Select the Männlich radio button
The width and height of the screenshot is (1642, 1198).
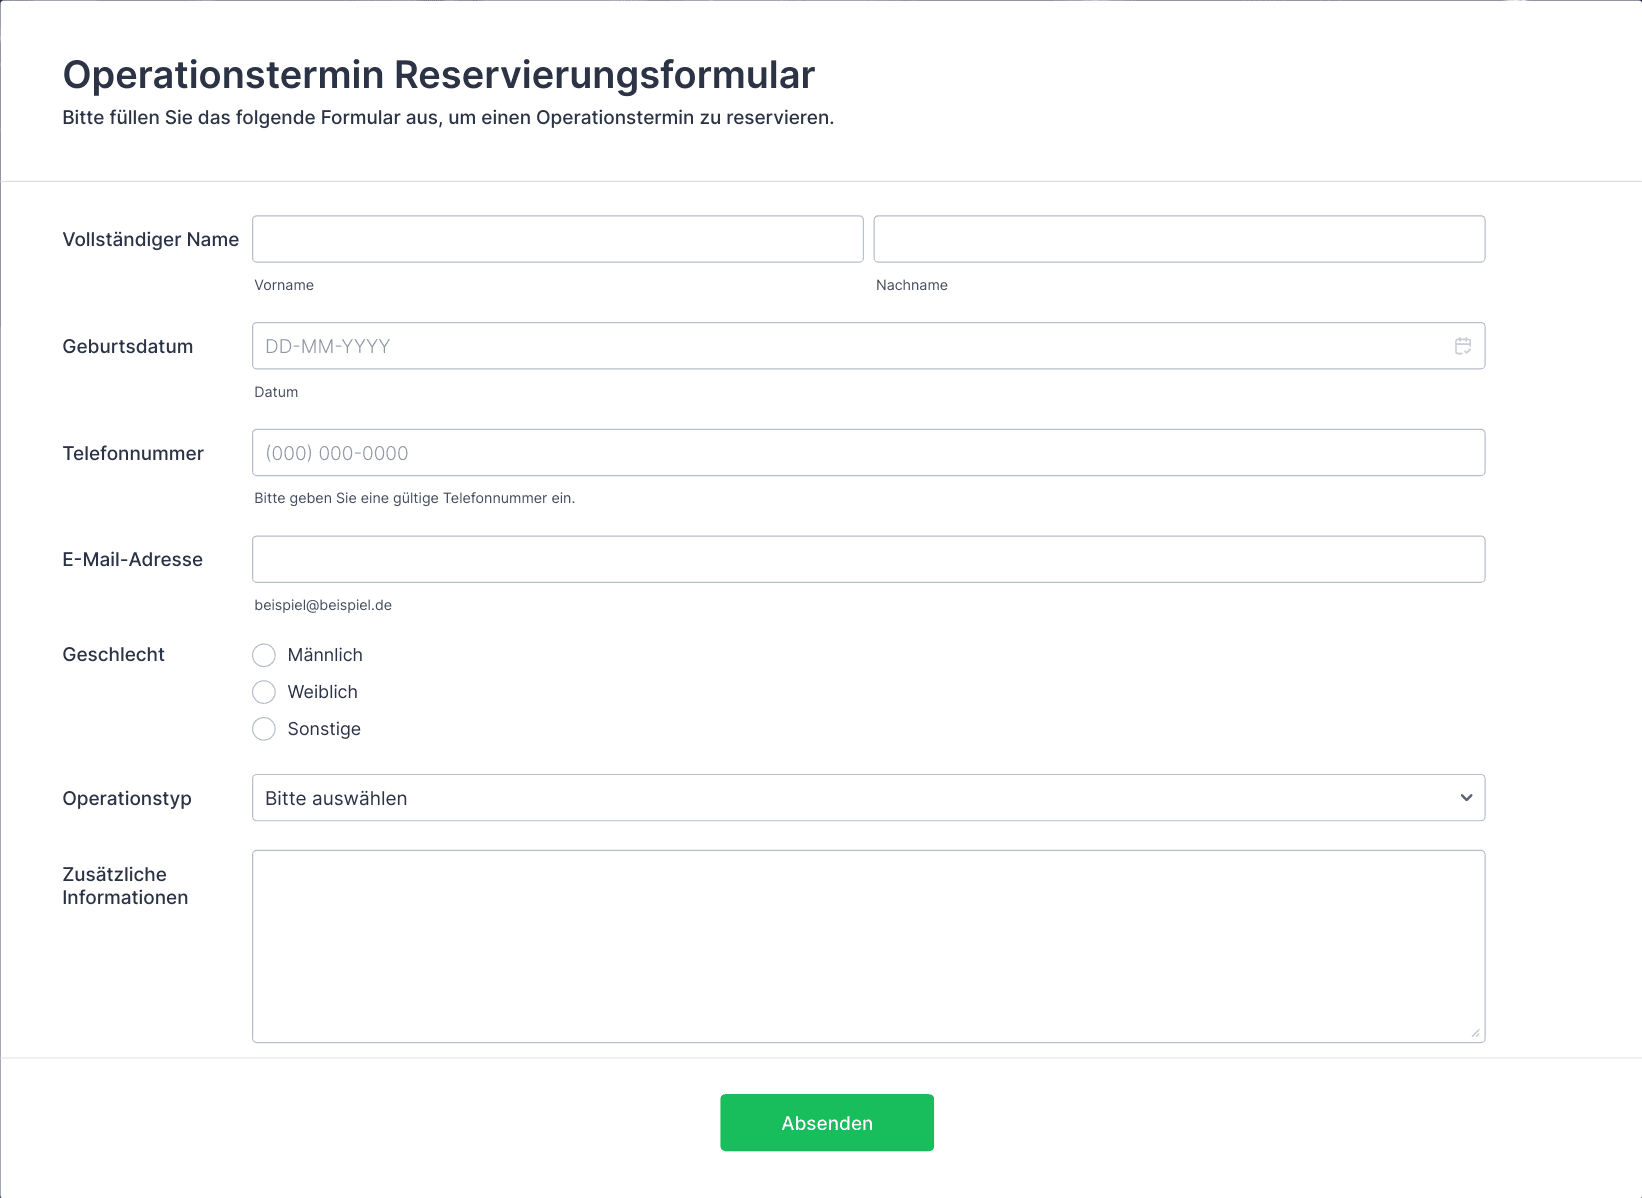pos(264,655)
